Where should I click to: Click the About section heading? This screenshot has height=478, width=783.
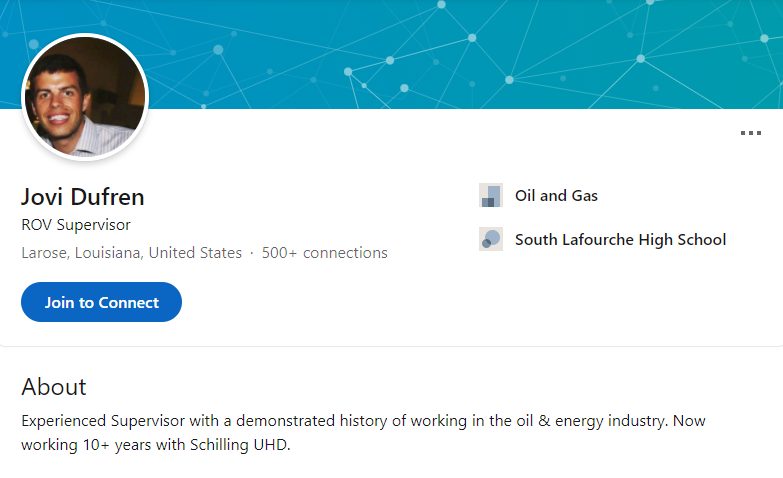[x=54, y=387]
